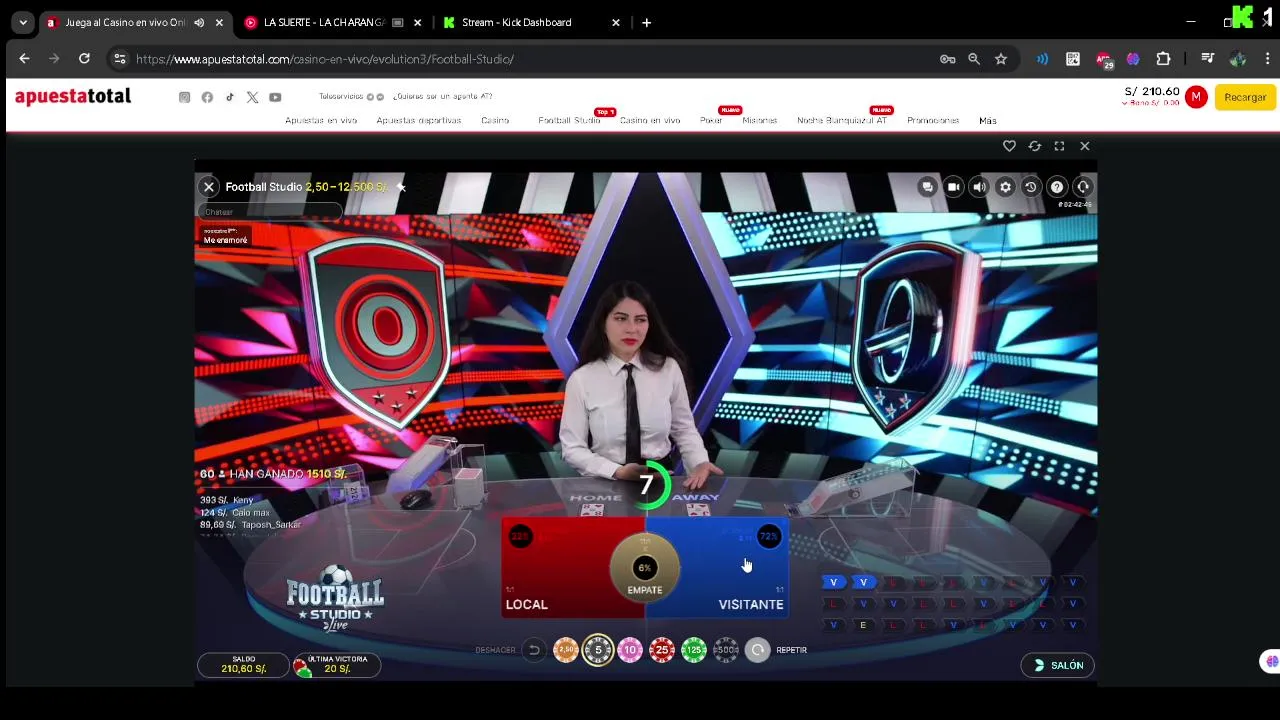The width and height of the screenshot is (1280, 720).
Task: Expand the tab search dropdown arrow
Action: pos(23,22)
